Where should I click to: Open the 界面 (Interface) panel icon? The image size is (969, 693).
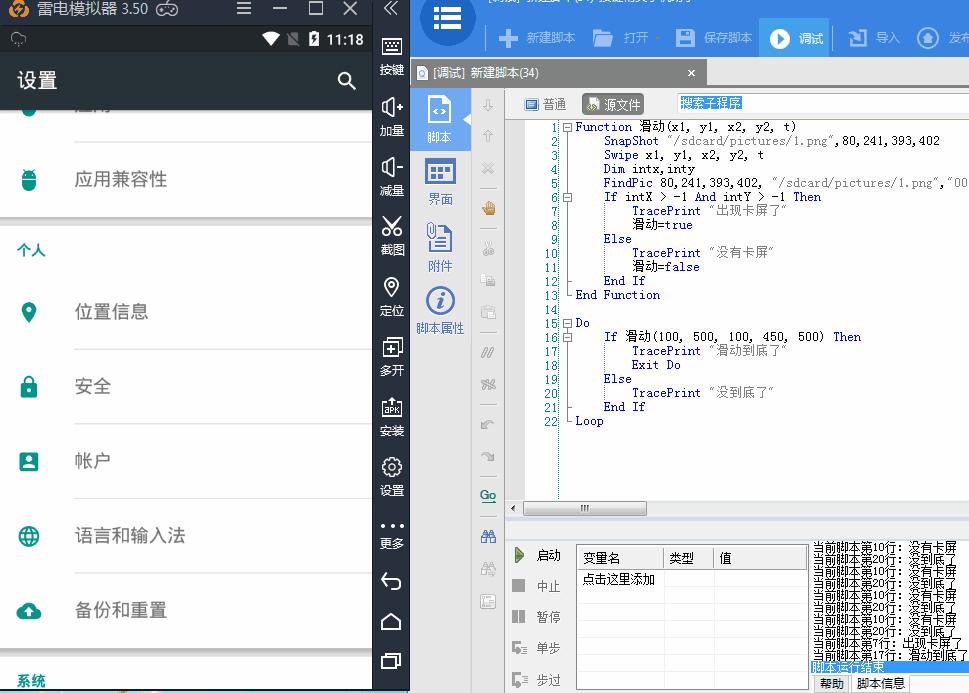(x=440, y=181)
